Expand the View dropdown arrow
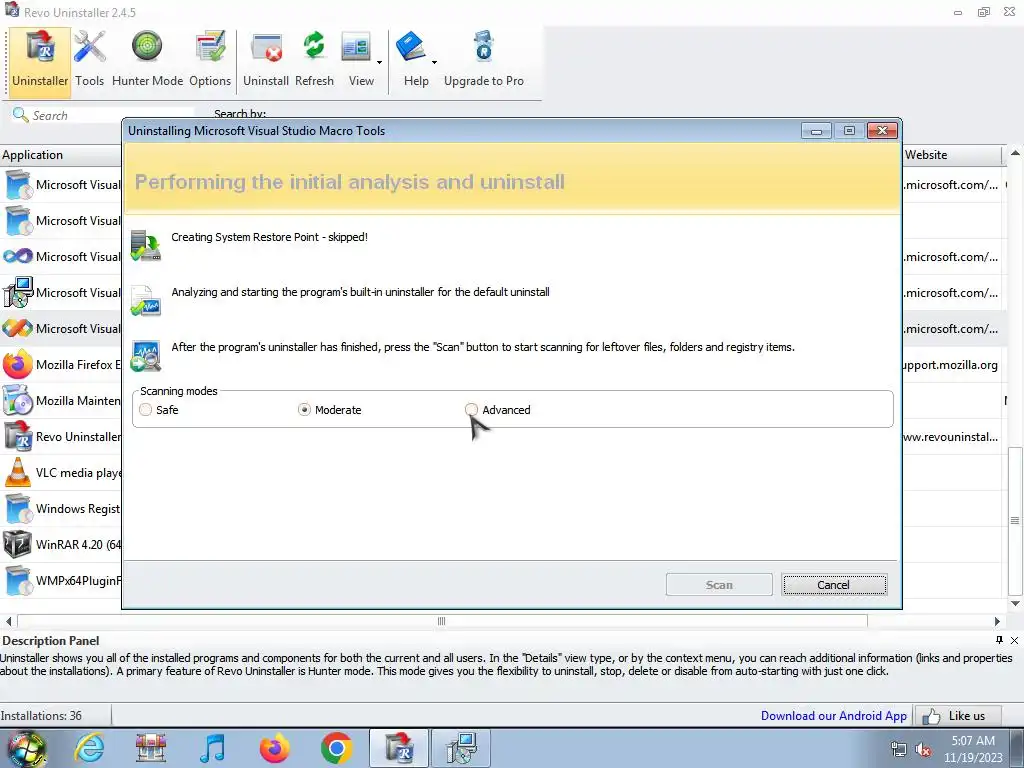 379,63
